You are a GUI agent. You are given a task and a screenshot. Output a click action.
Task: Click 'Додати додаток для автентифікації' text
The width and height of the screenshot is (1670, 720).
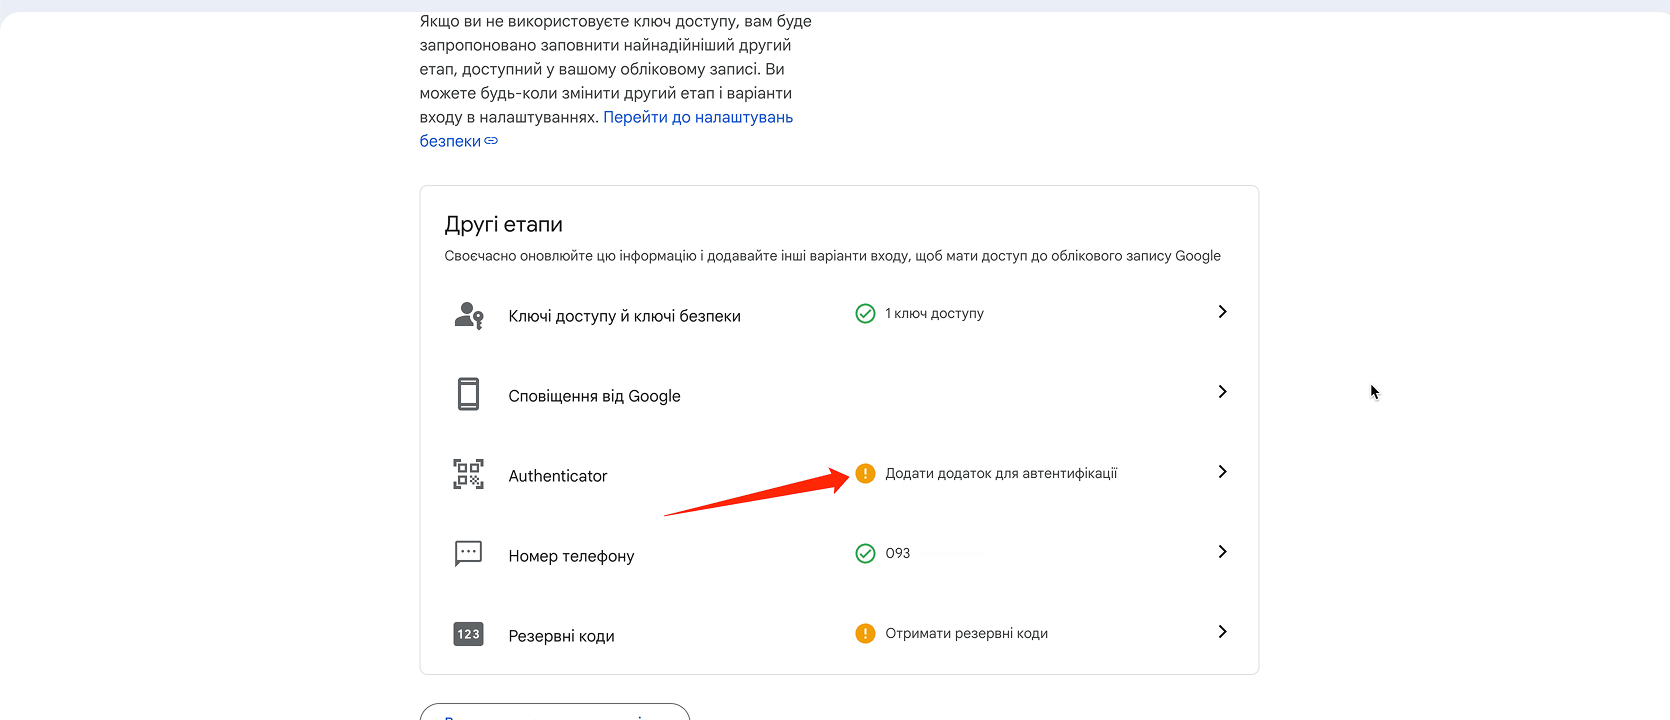coord(1001,474)
